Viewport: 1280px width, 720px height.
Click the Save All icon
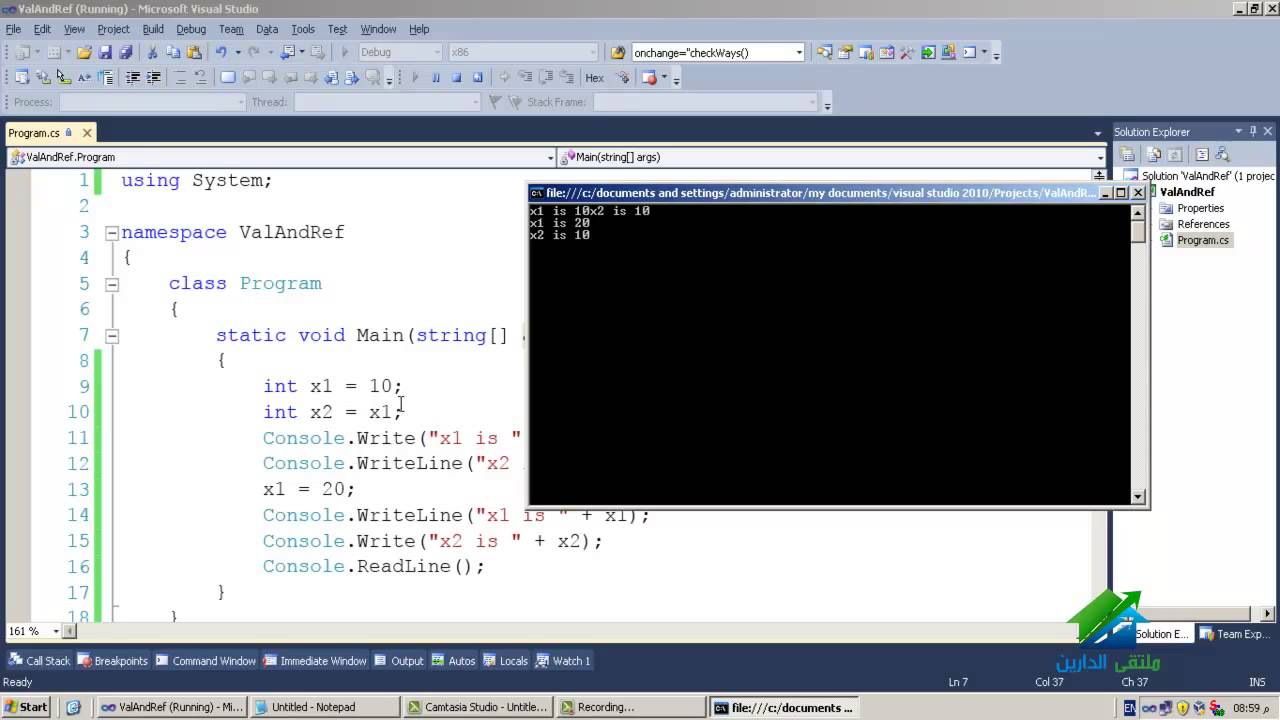pos(125,52)
